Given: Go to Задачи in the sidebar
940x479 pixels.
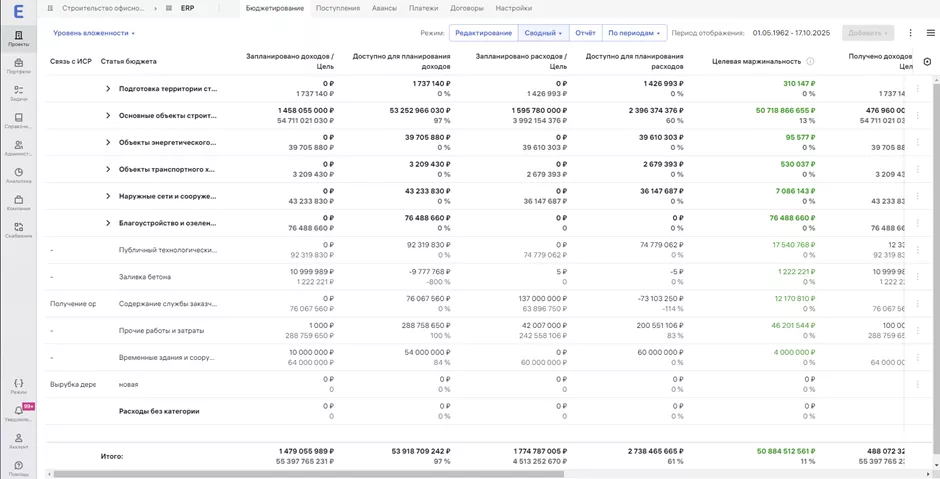Looking at the screenshot, I should [18, 94].
